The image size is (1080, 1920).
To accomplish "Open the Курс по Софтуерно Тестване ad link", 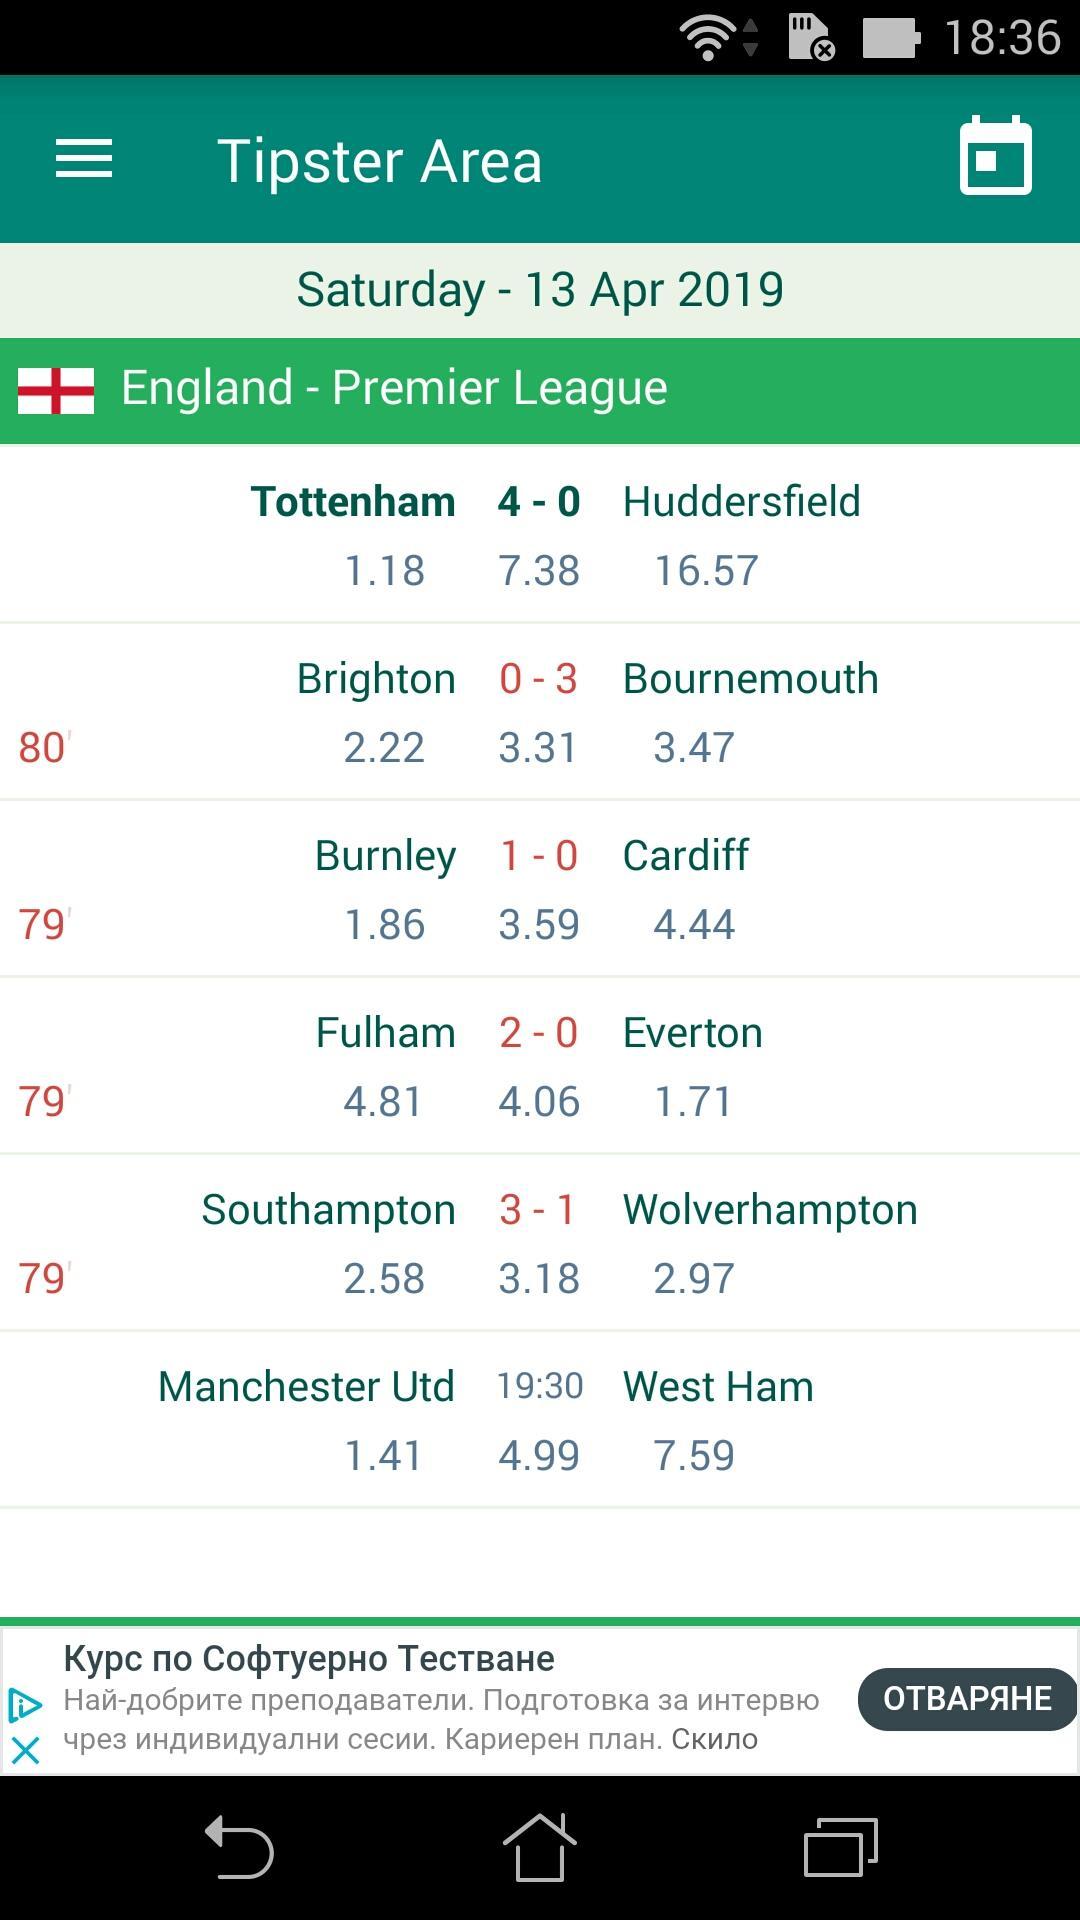I will coord(309,1659).
